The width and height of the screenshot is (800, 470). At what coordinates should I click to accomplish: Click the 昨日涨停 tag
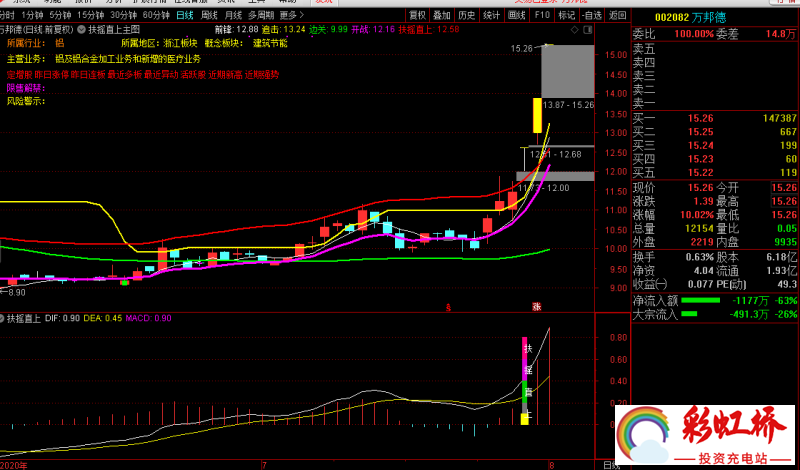[52, 75]
